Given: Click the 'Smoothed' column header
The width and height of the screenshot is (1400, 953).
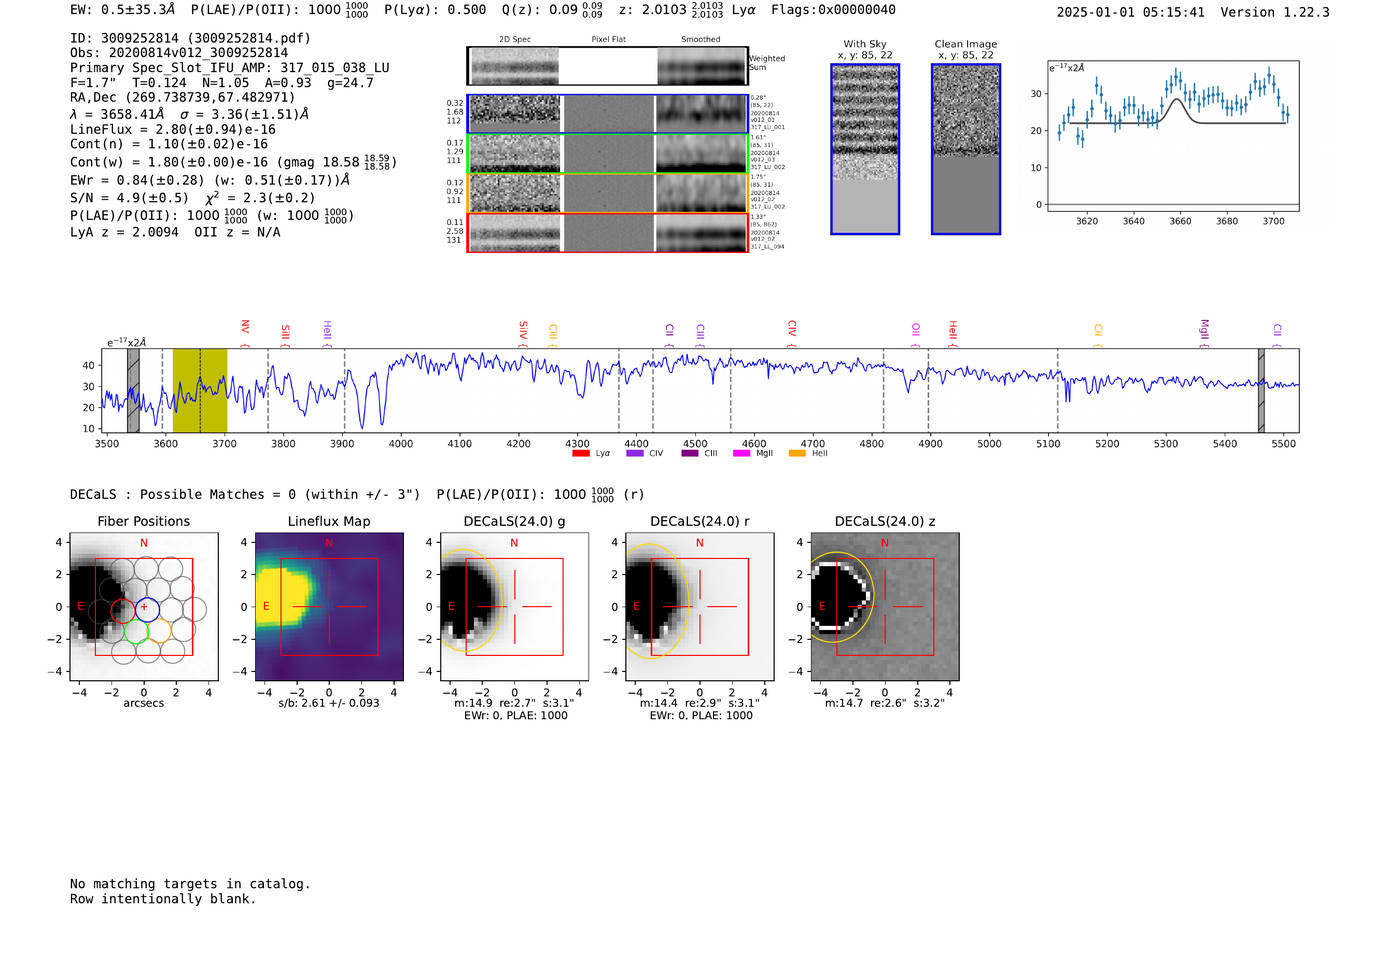Looking at the screenshot, I should click(700, 39).
